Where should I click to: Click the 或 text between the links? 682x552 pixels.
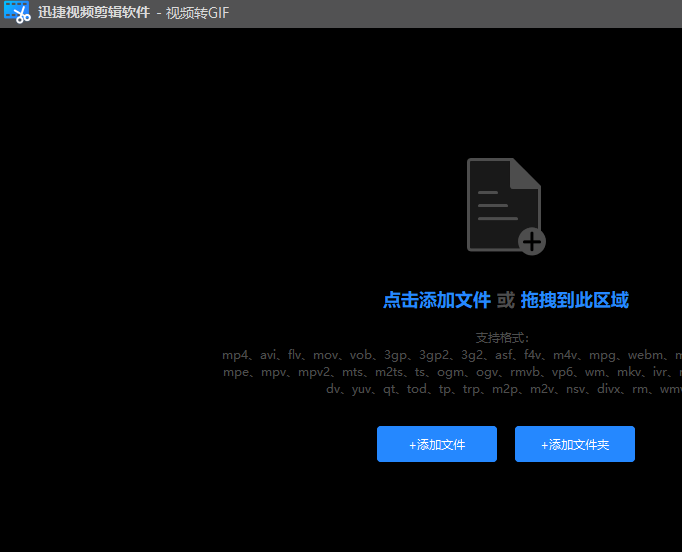click(x=506, y=300)
